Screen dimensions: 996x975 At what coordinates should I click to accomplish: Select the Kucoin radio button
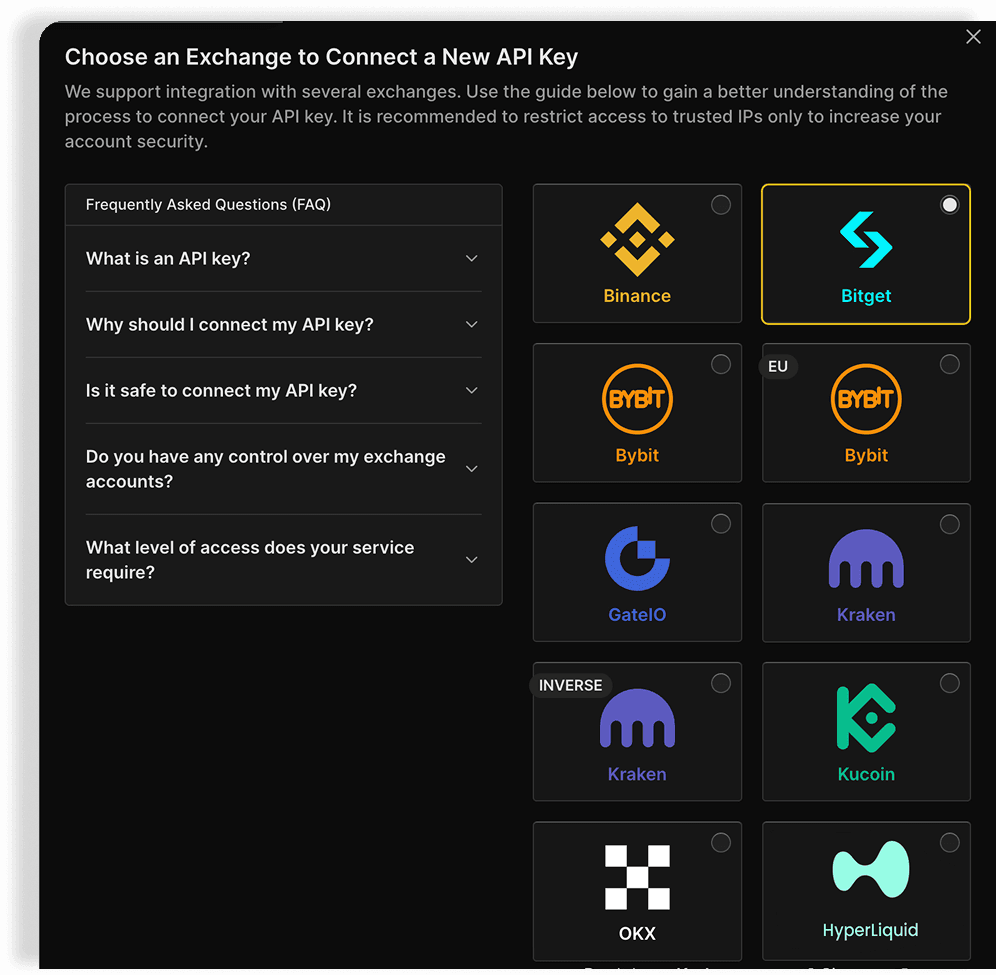pos(949,683)
